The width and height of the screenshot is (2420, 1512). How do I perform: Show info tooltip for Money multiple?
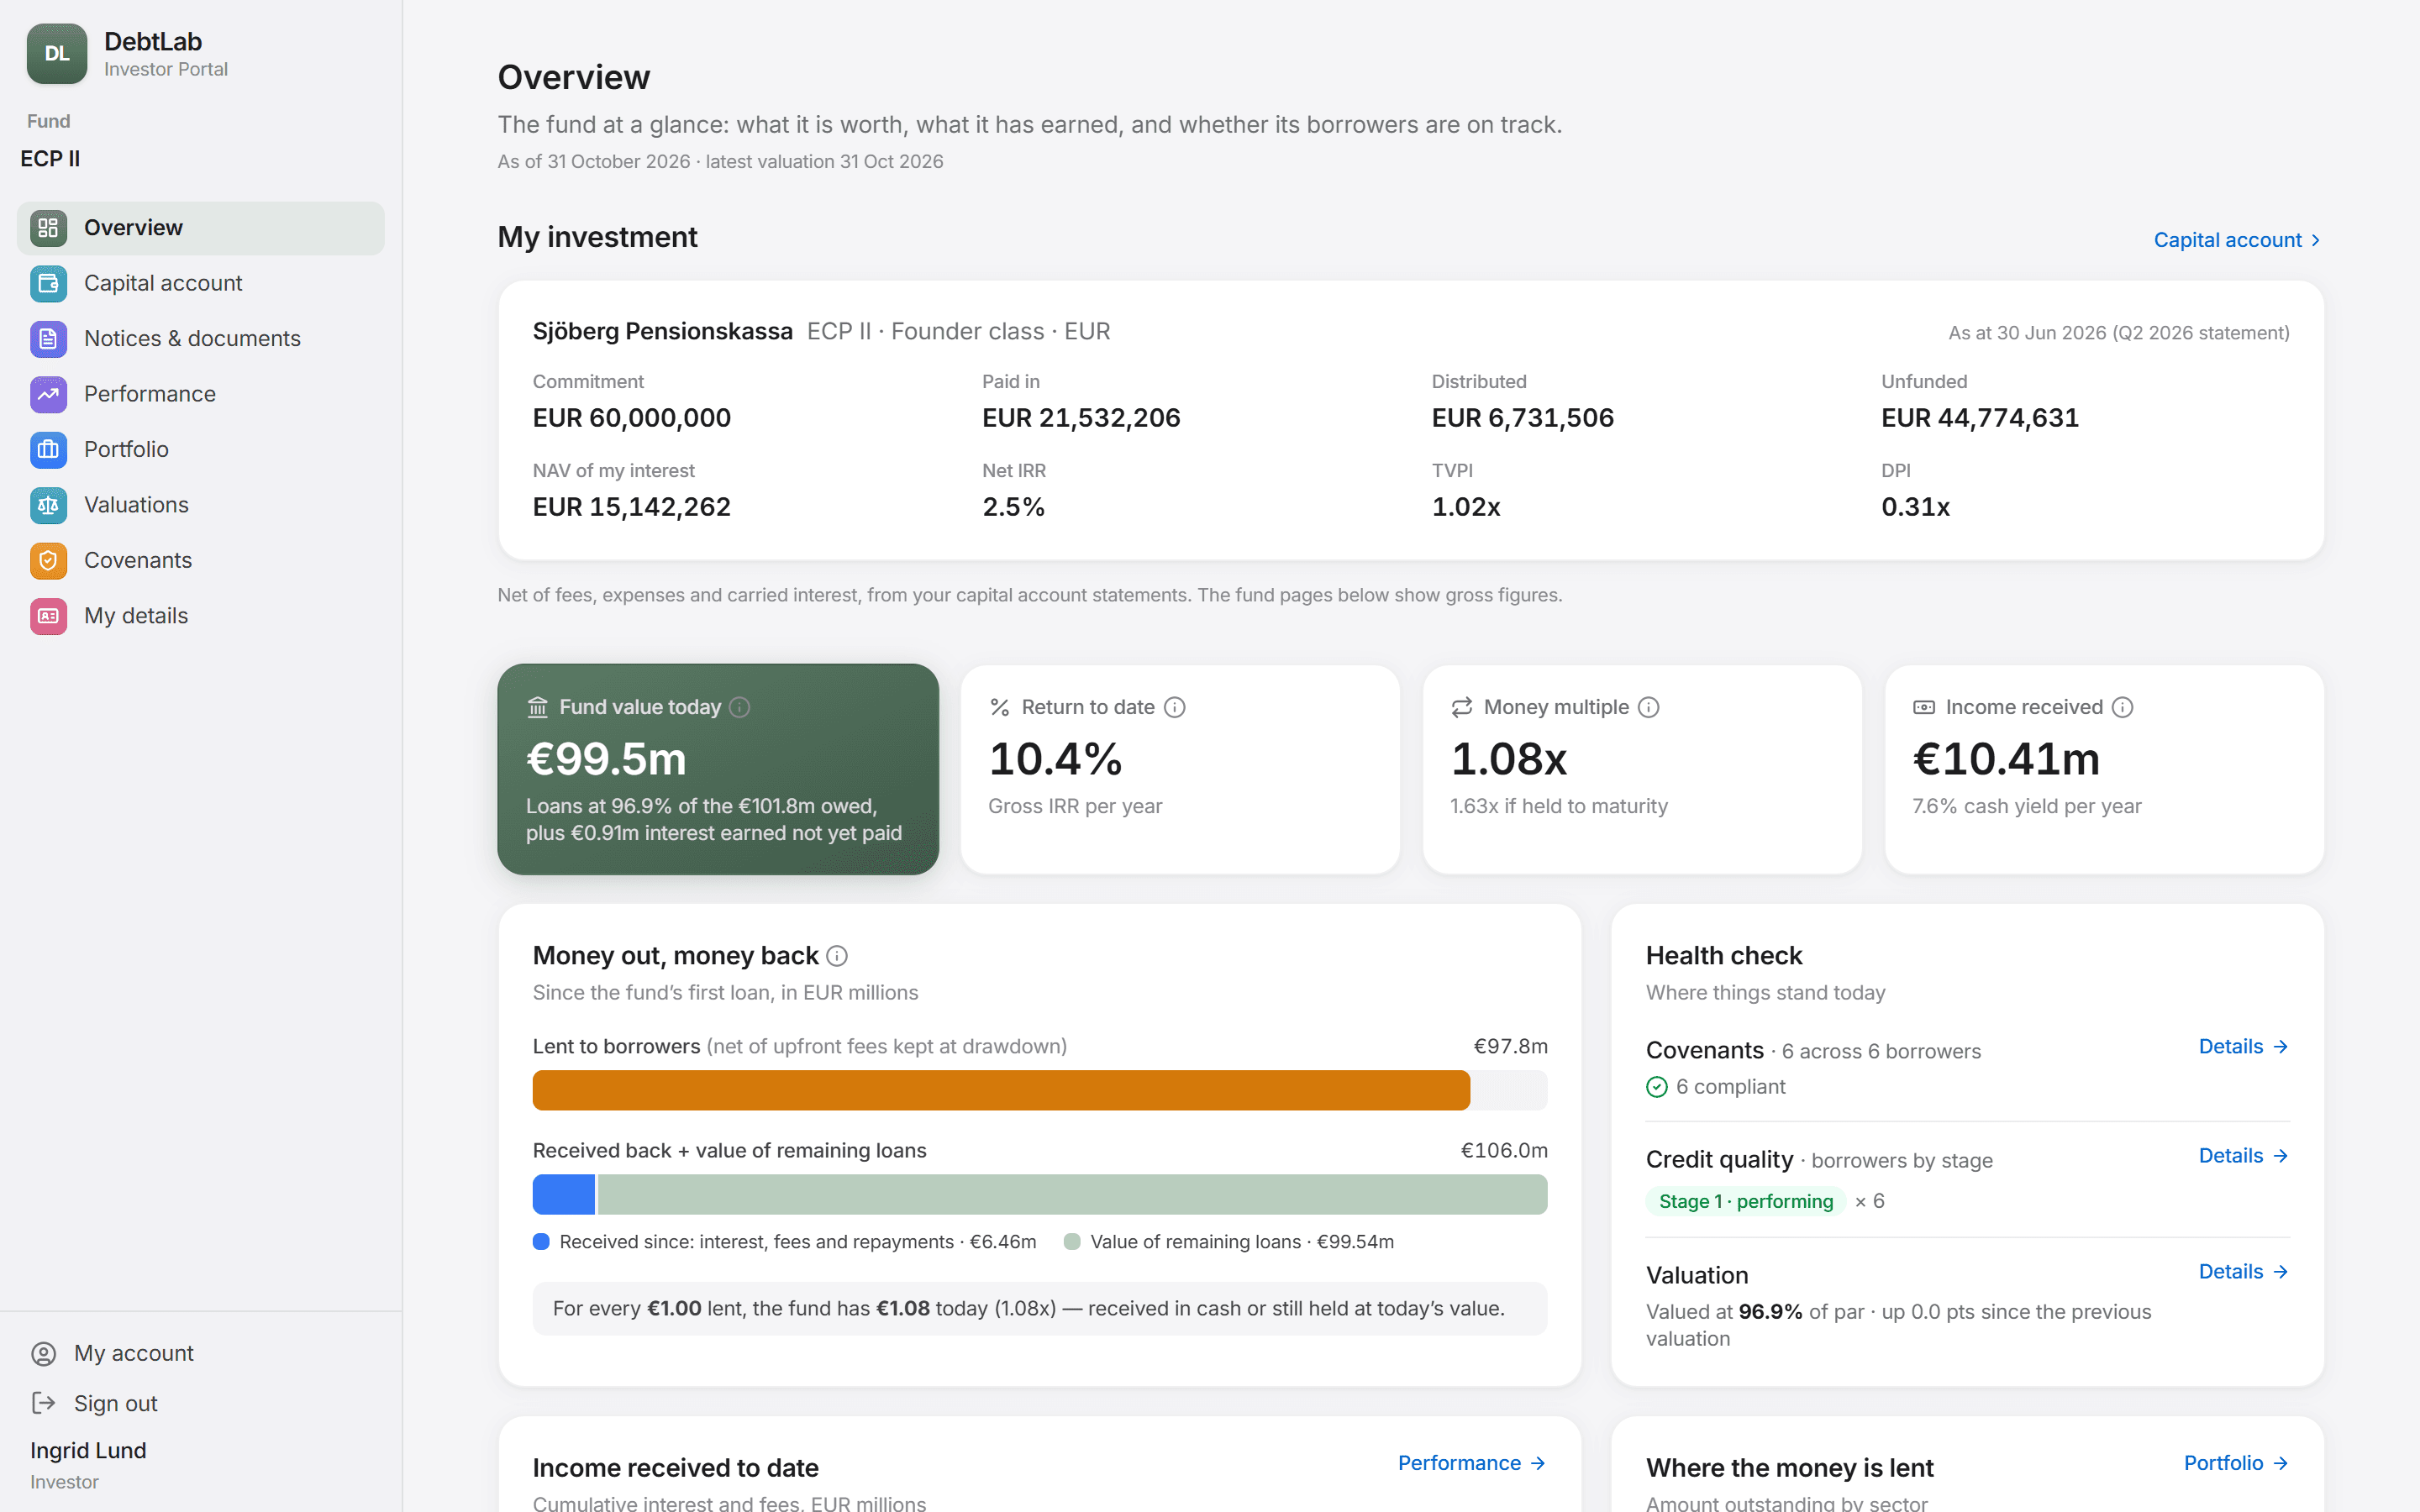[1649, 708]
